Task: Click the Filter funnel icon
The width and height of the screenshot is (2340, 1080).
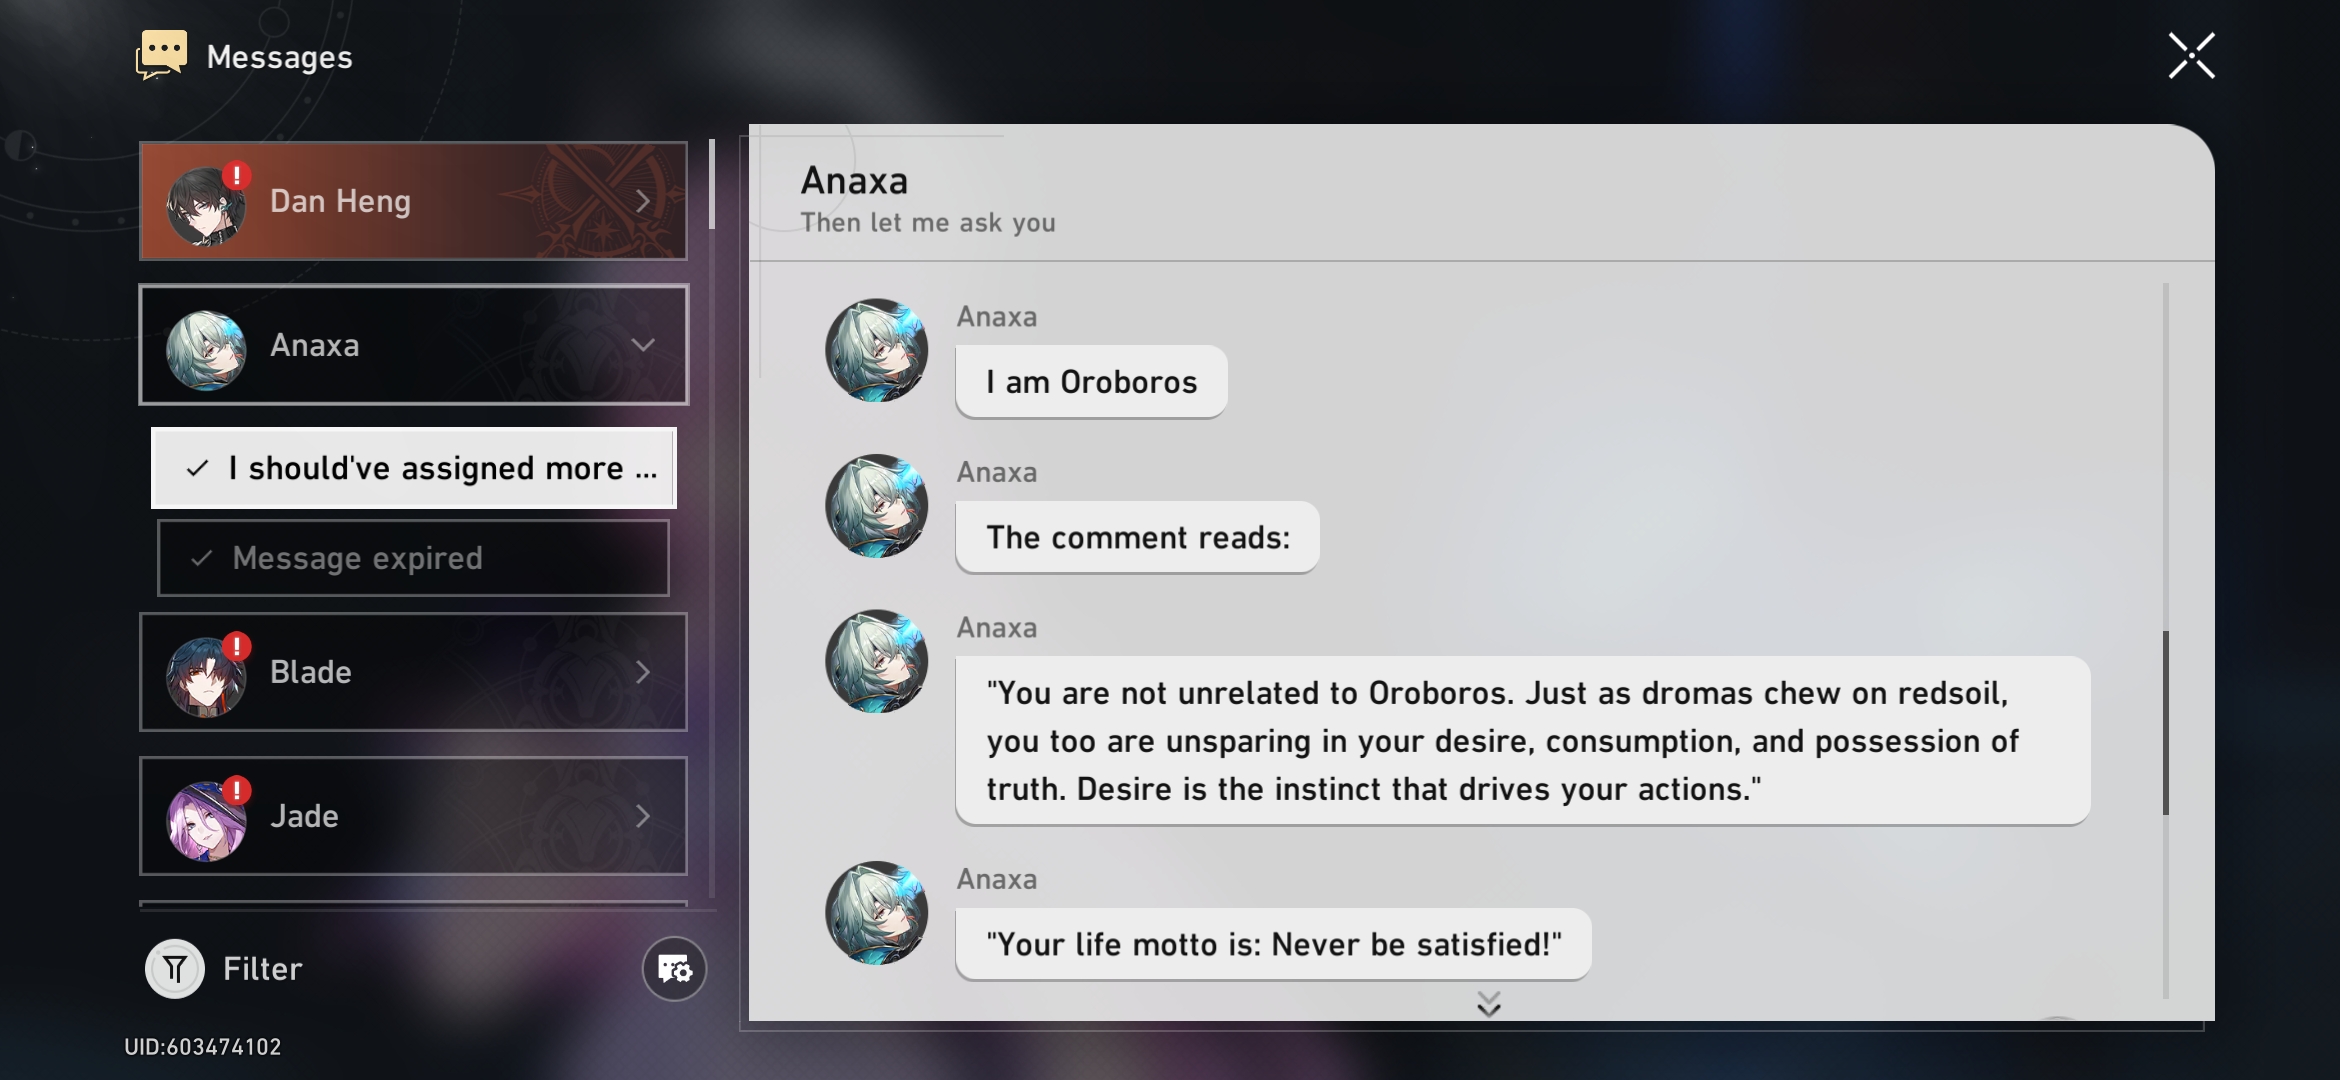Action: click(175, 968)
